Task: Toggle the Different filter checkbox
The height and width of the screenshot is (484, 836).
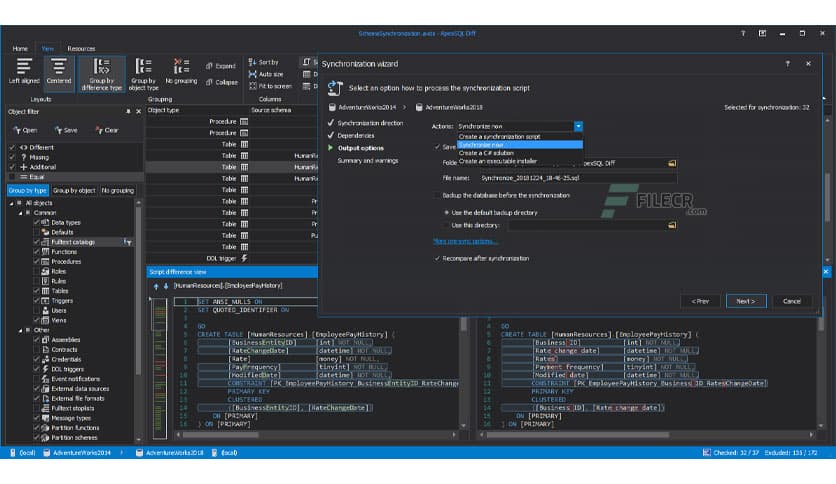Action: 12,147
